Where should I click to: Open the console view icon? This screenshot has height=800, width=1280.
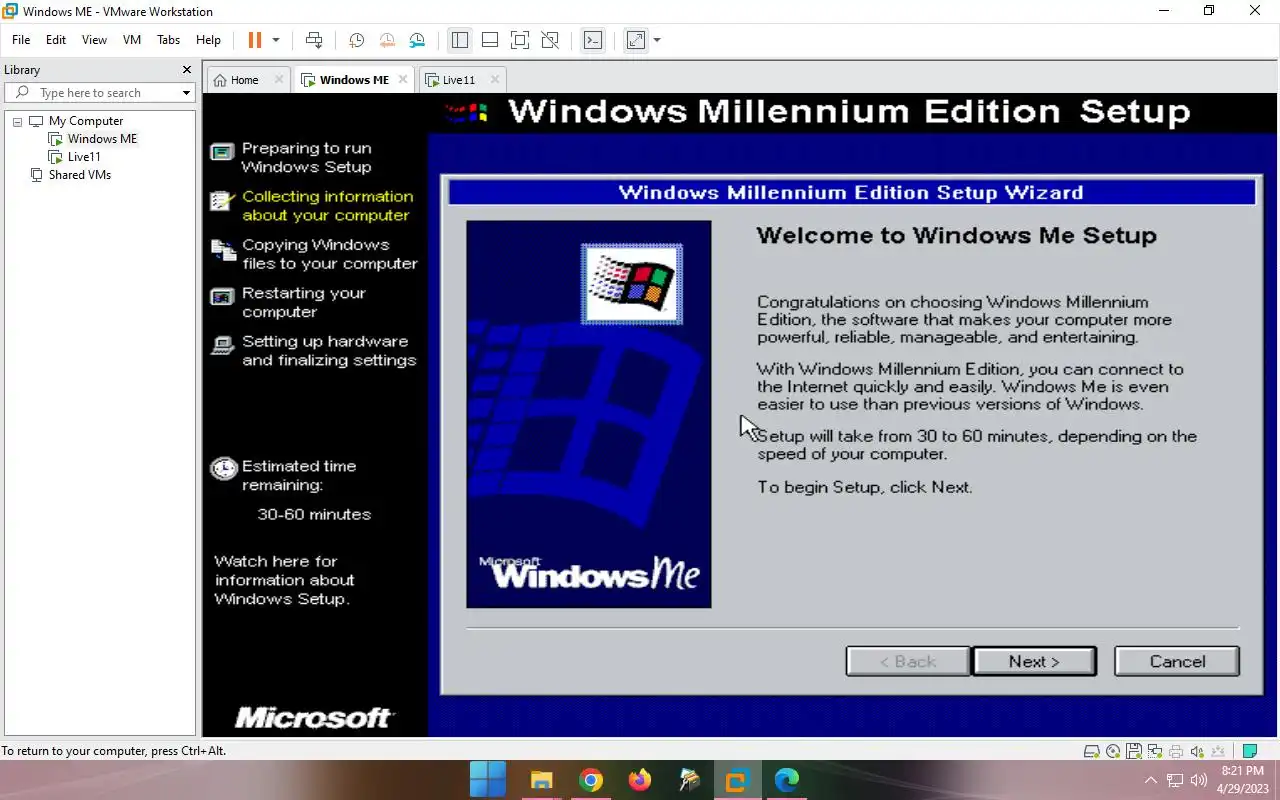point(593,40)
